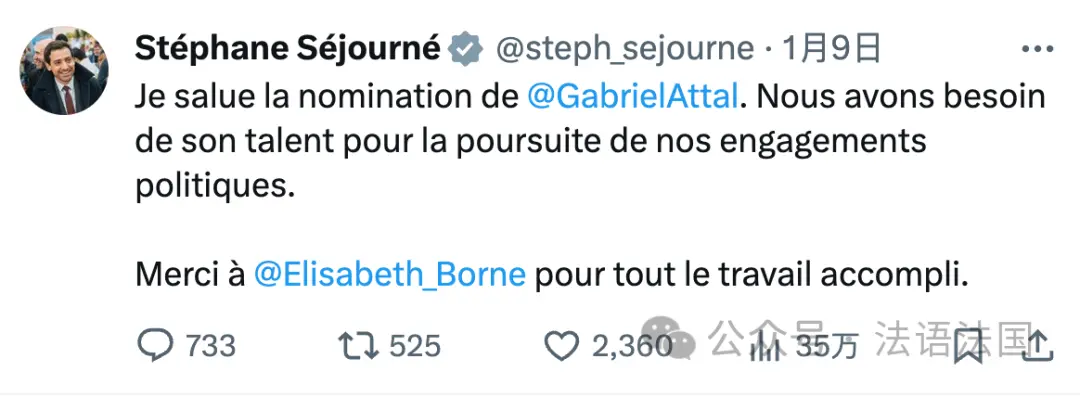Image resolution: width=1080 pixels, height=397 pixels.
Task: Click the reply speech bubble icon
Action: click(x=155, y=345)
